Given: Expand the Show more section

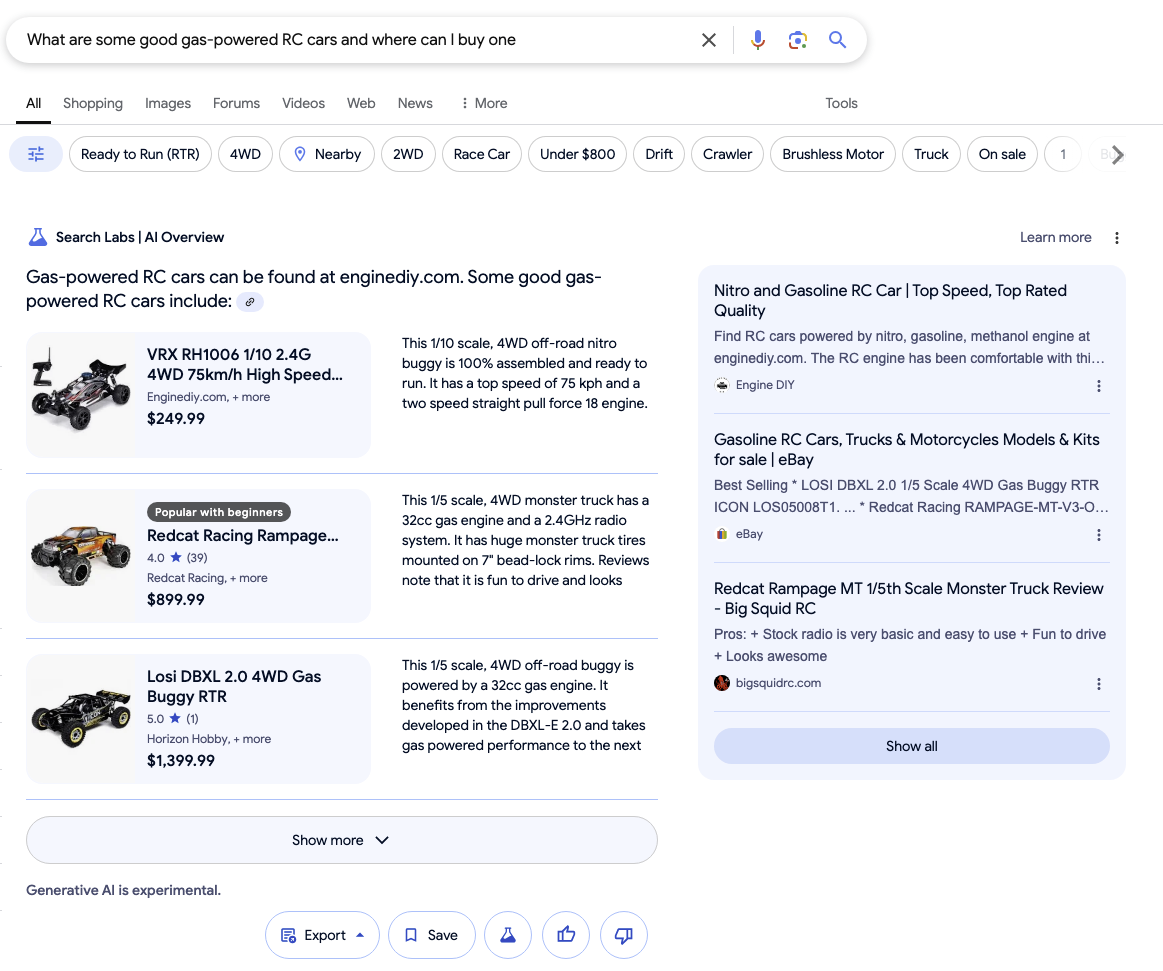Looking at the screenshot, I should 342,840.
